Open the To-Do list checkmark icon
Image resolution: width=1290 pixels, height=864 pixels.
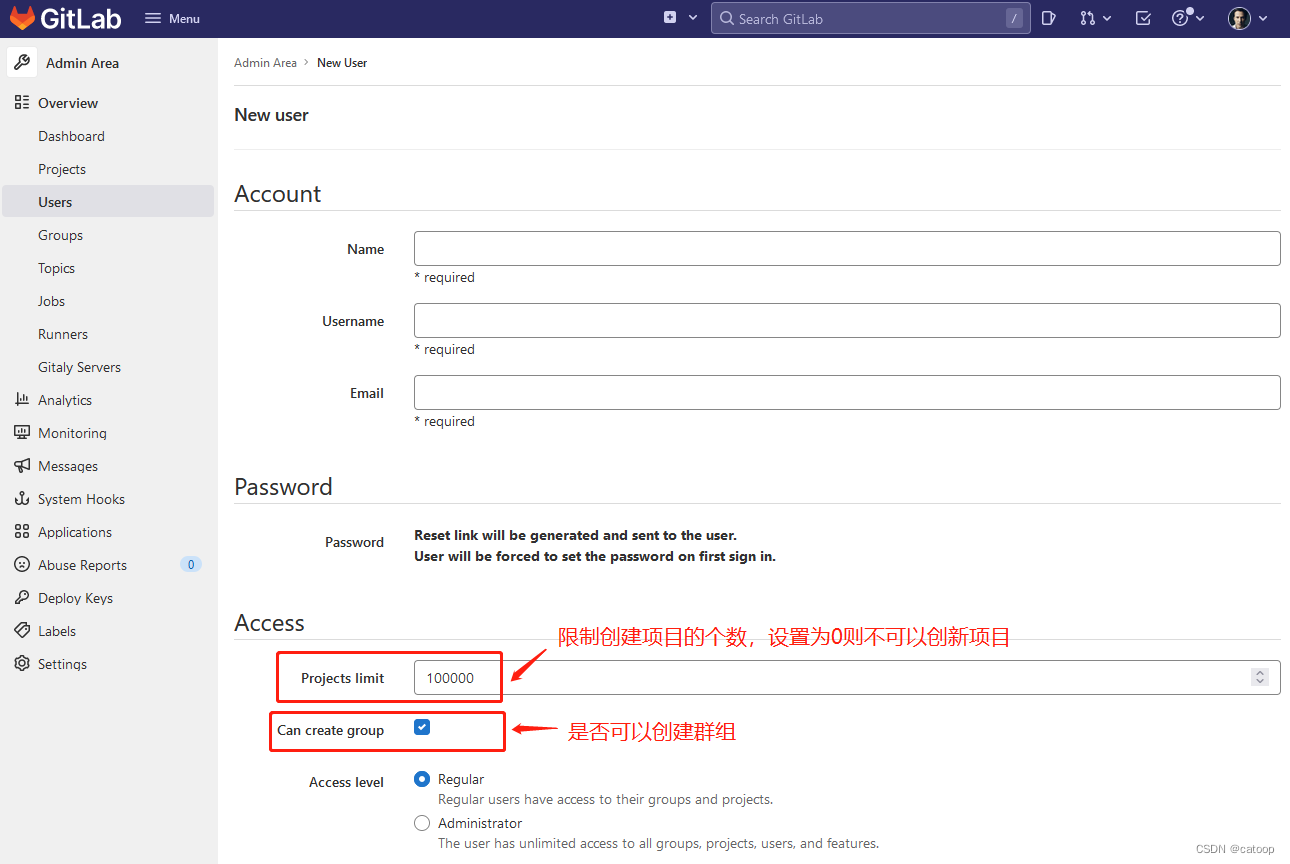coord(1143,18)
